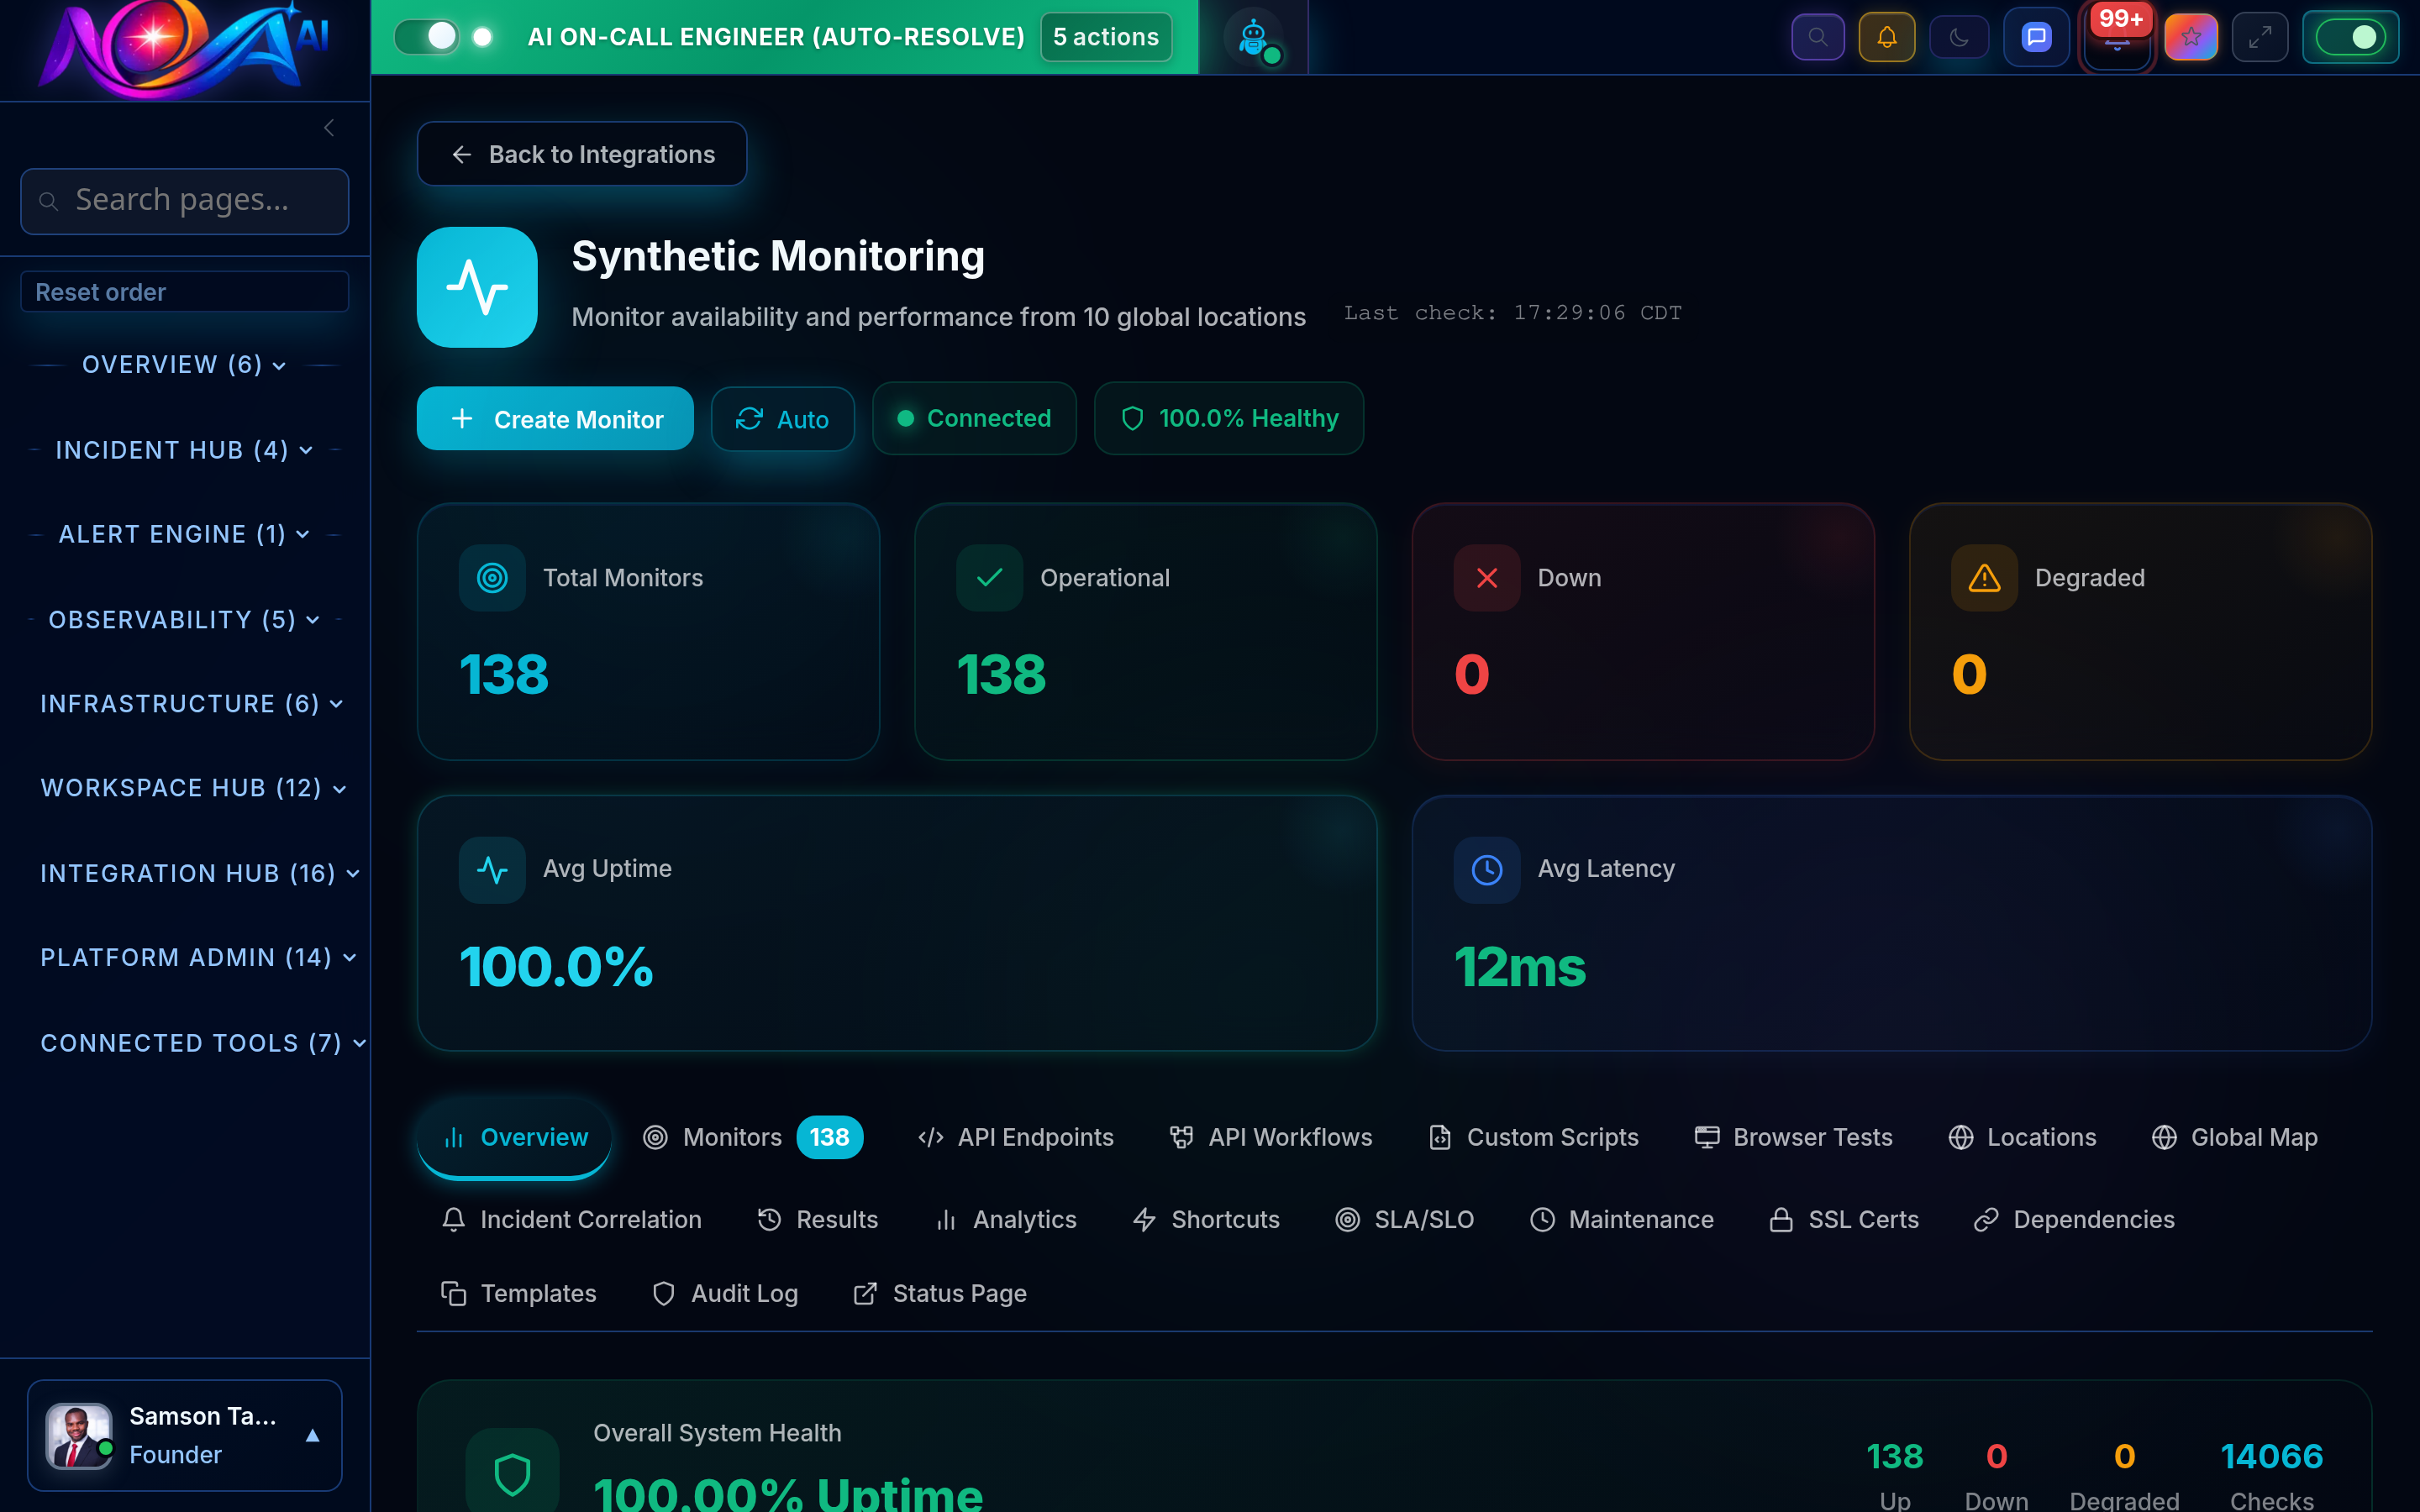Click the Search pages input field
The image size is (2420, 1512).
pyautogui.click(x=184, y=200)
